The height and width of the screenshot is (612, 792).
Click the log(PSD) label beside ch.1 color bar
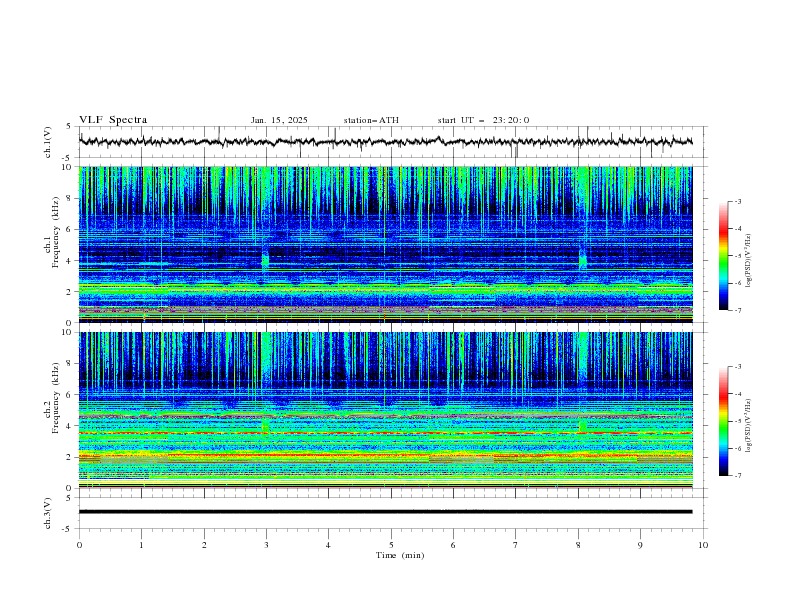tap(749, 261)
